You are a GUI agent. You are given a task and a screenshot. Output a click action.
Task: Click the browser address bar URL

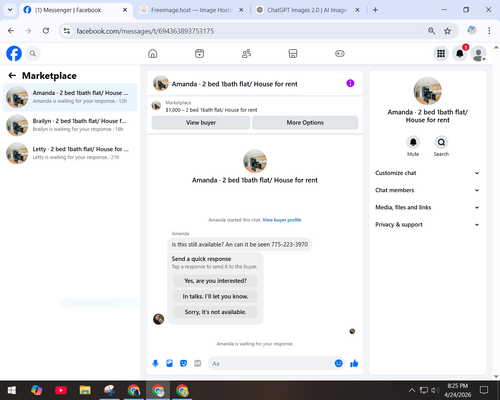point(145,31)
